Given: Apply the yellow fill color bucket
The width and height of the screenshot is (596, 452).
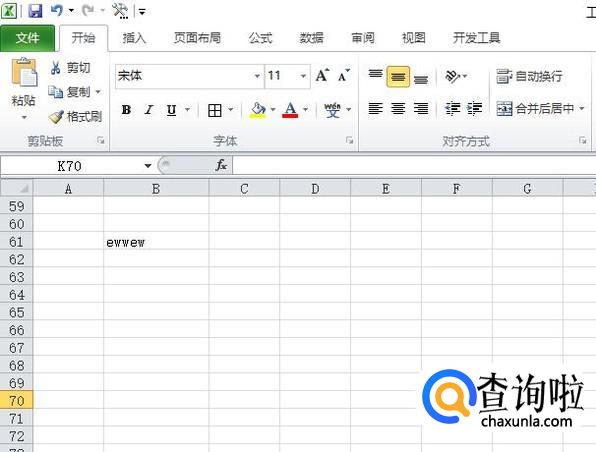Looking at the screenshot, I should pyautogui.click(x=257, y=110).
